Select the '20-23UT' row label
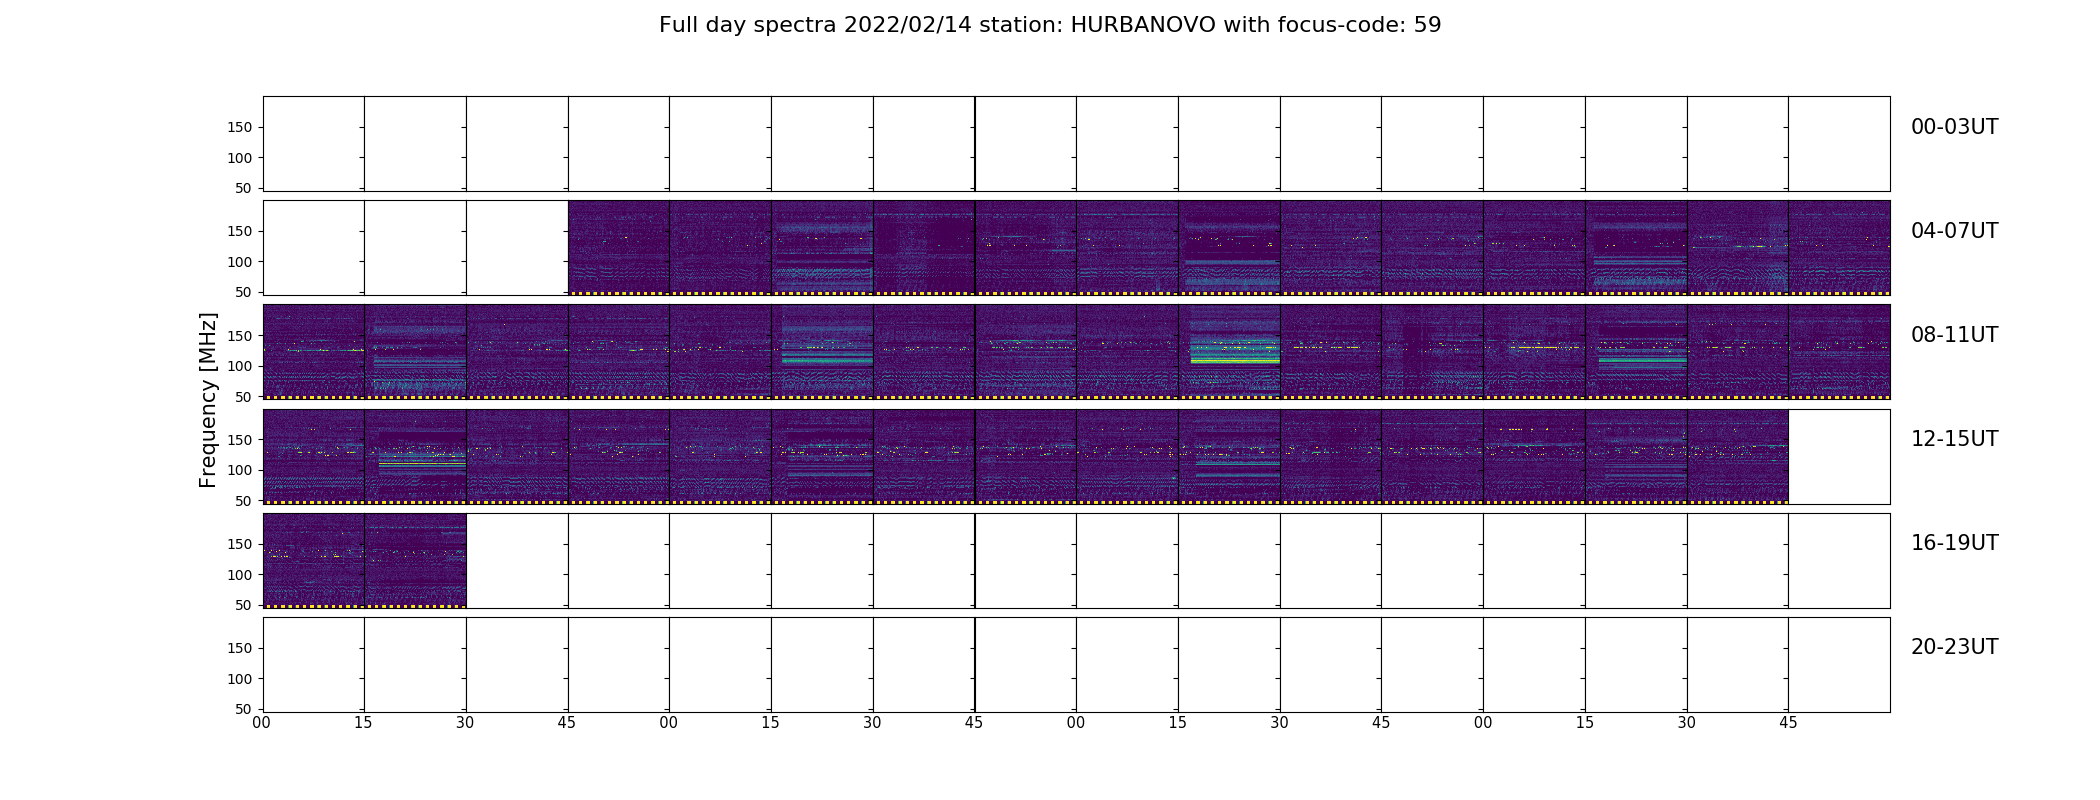2100x800 pixels. (x=1954, y=647)
